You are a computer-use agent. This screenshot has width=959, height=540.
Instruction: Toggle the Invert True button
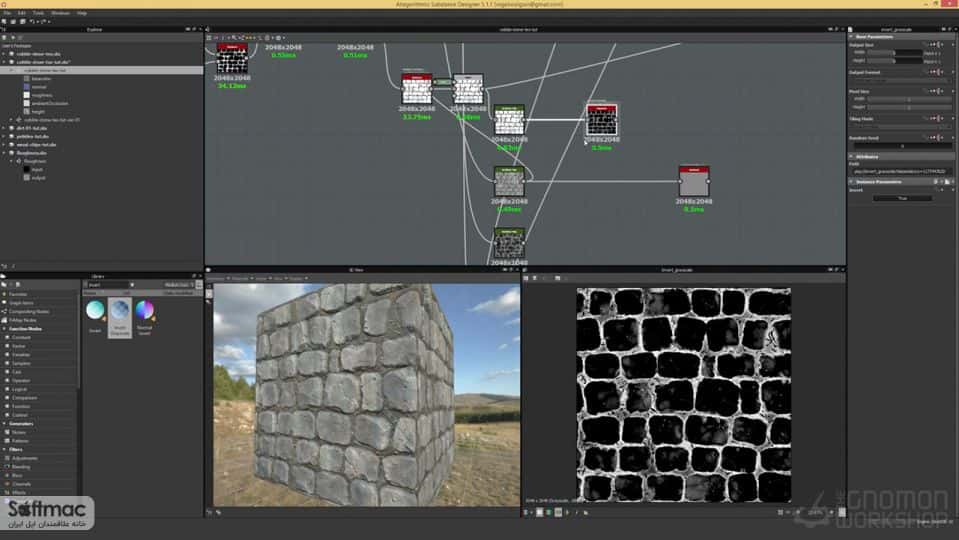(902, 198)
